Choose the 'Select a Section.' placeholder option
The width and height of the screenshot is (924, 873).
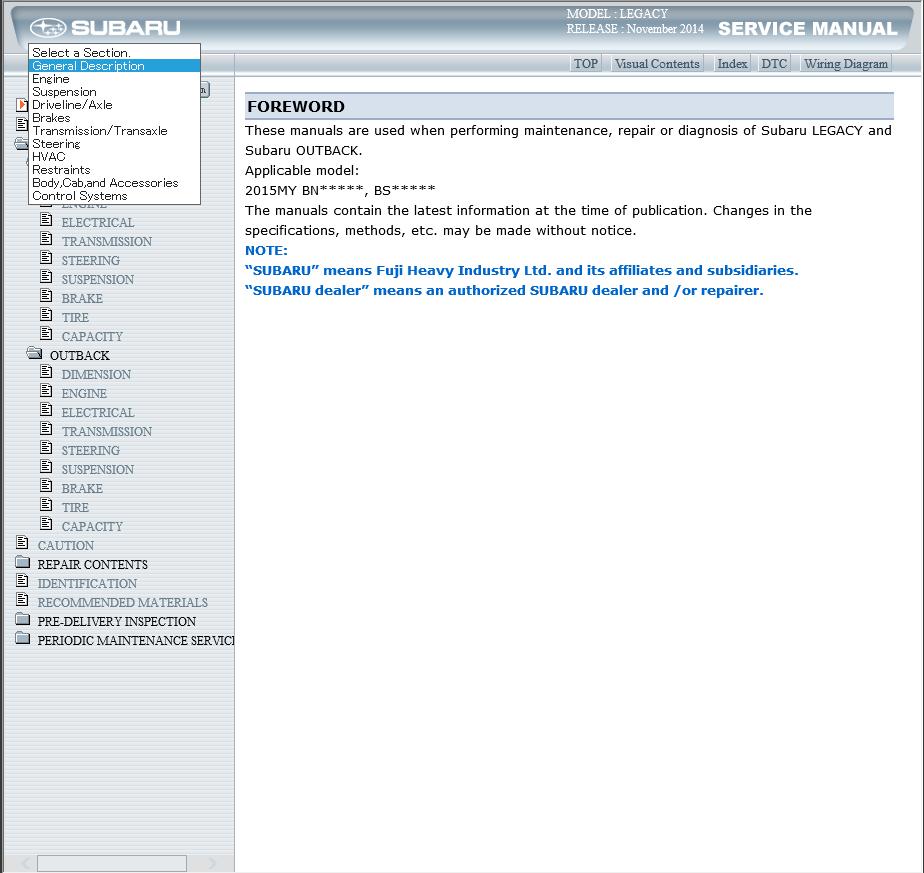(114, 52)
